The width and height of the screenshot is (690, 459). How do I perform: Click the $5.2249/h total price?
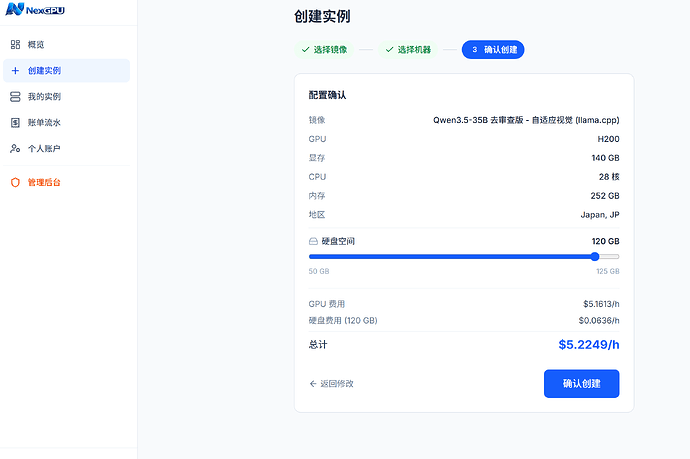tap(589, 345)
